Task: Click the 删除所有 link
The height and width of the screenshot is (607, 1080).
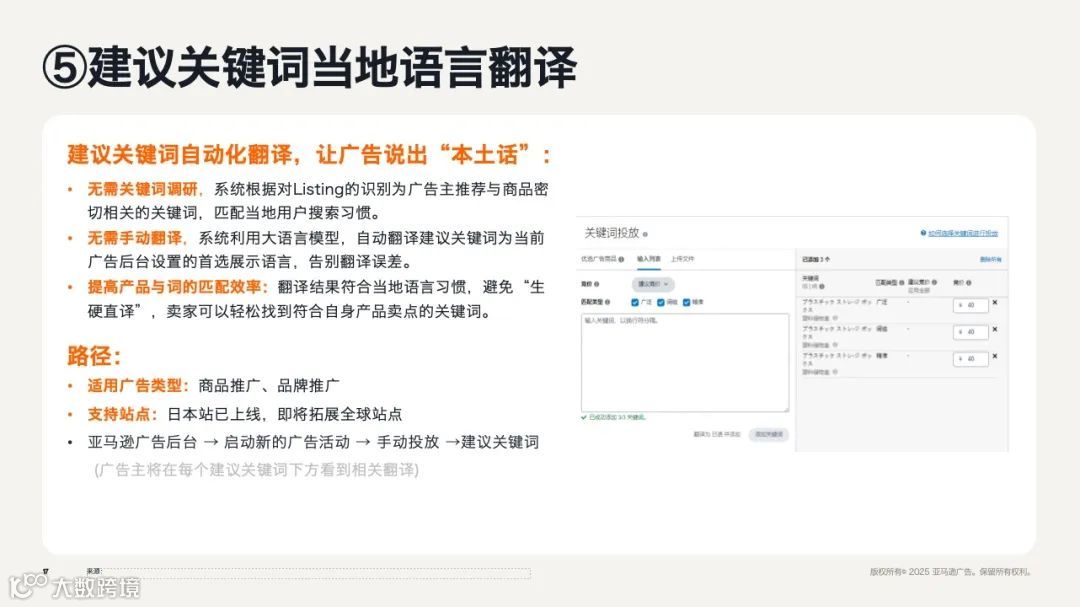Action: [990, 260]
